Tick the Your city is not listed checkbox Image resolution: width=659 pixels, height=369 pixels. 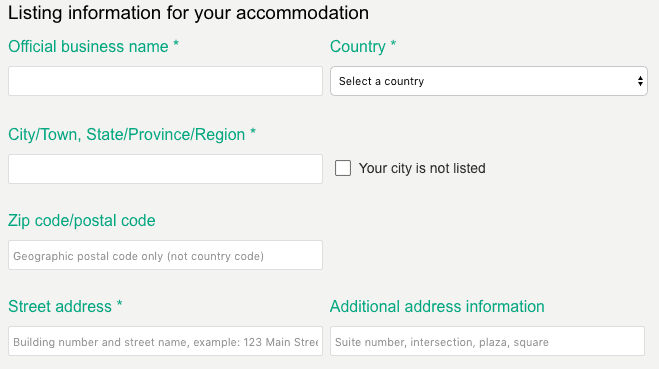coord(343,168)
